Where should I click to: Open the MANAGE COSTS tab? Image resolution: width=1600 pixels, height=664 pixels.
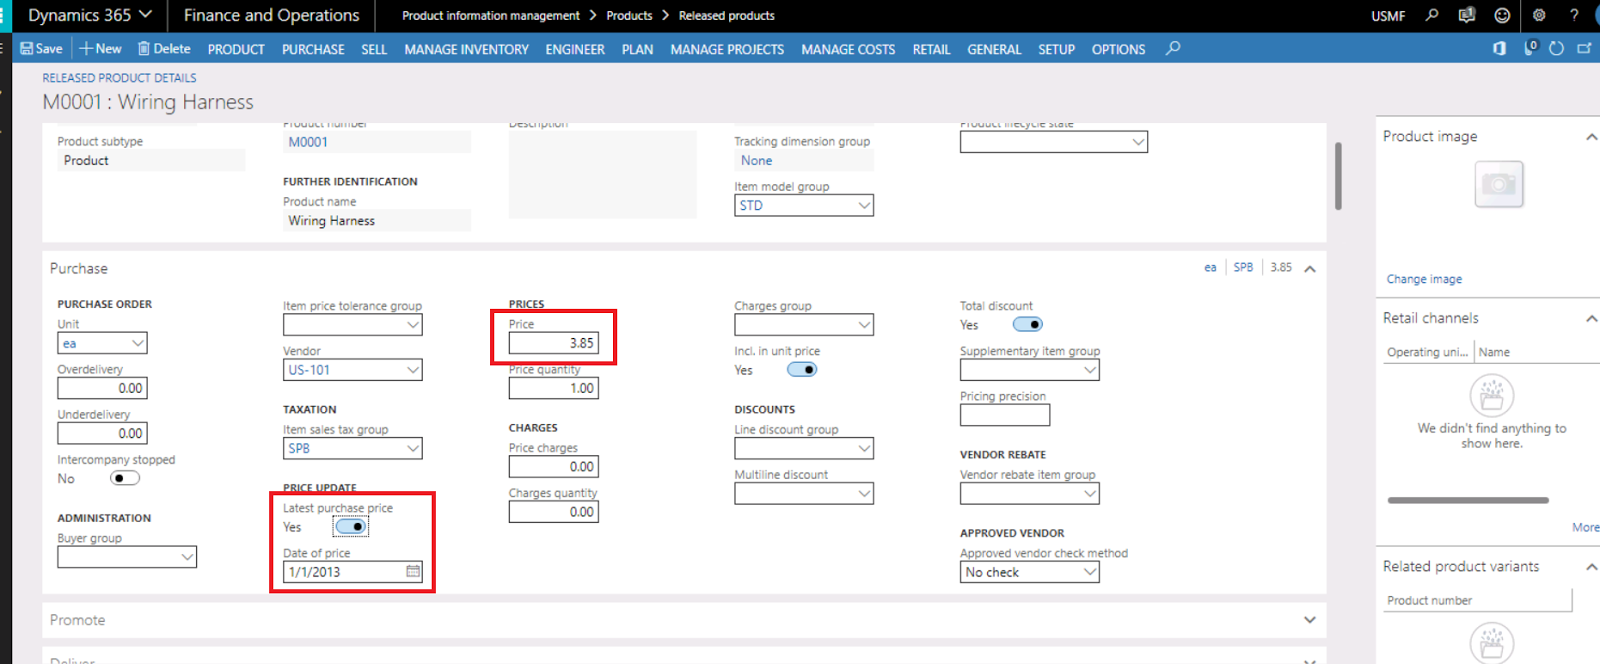click(x=848, y=49)
